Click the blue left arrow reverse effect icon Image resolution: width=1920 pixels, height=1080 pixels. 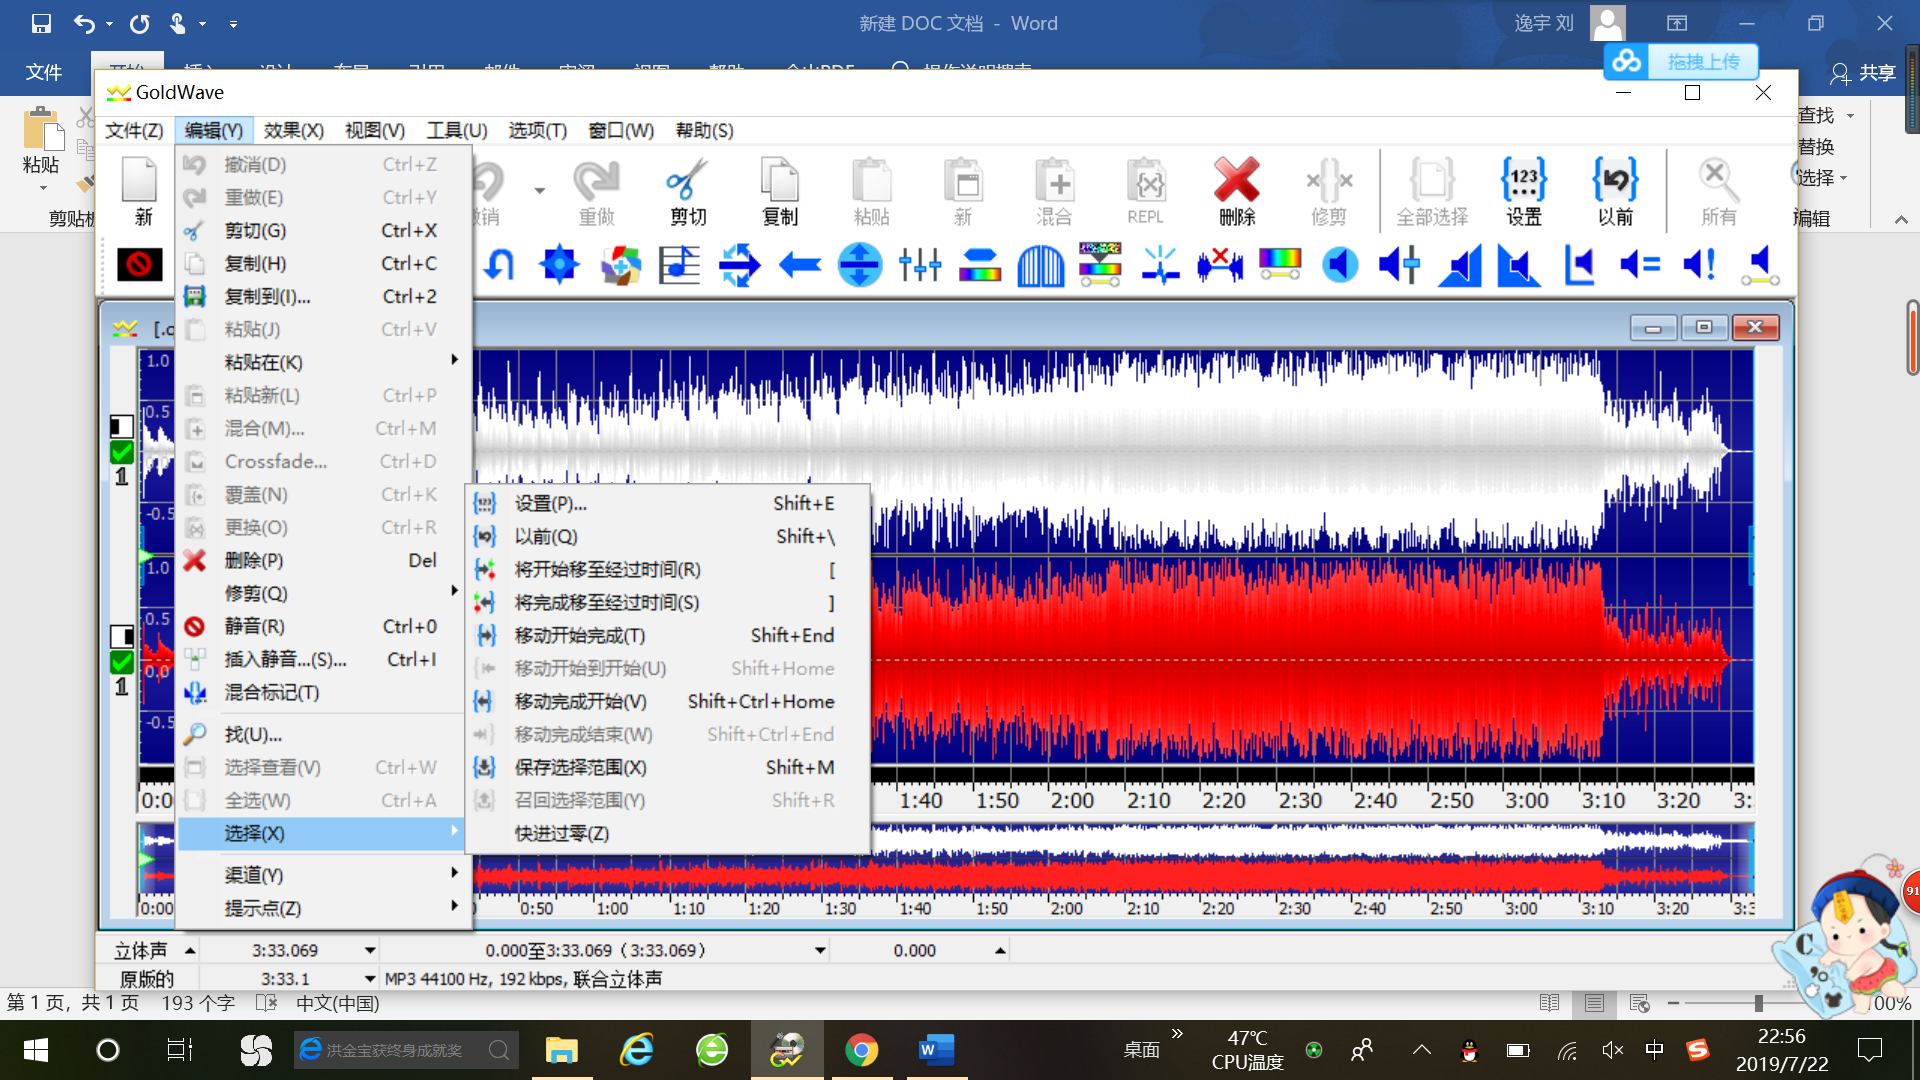799,265
